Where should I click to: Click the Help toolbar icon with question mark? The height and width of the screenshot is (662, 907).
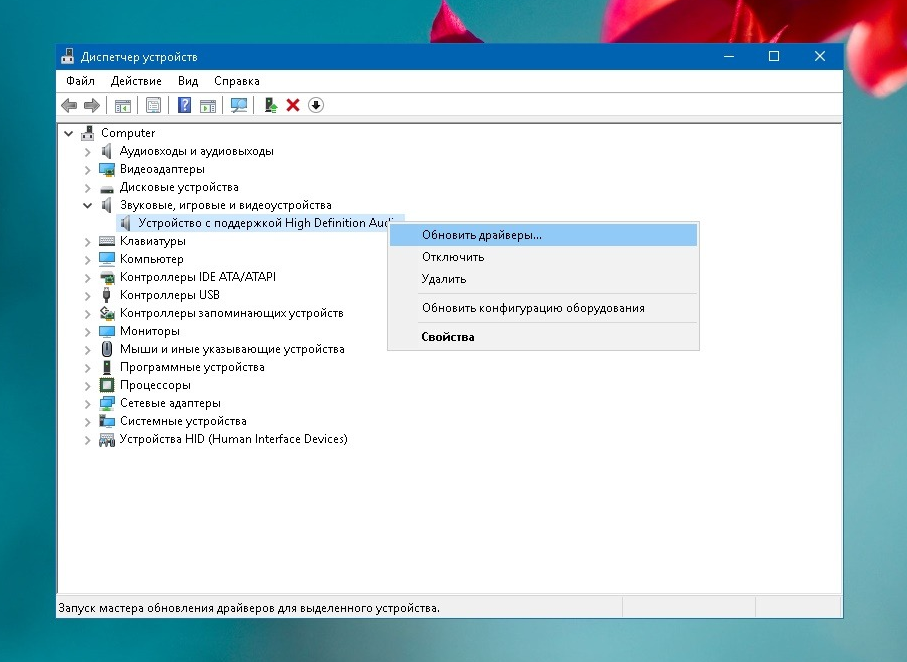point(185,105)
